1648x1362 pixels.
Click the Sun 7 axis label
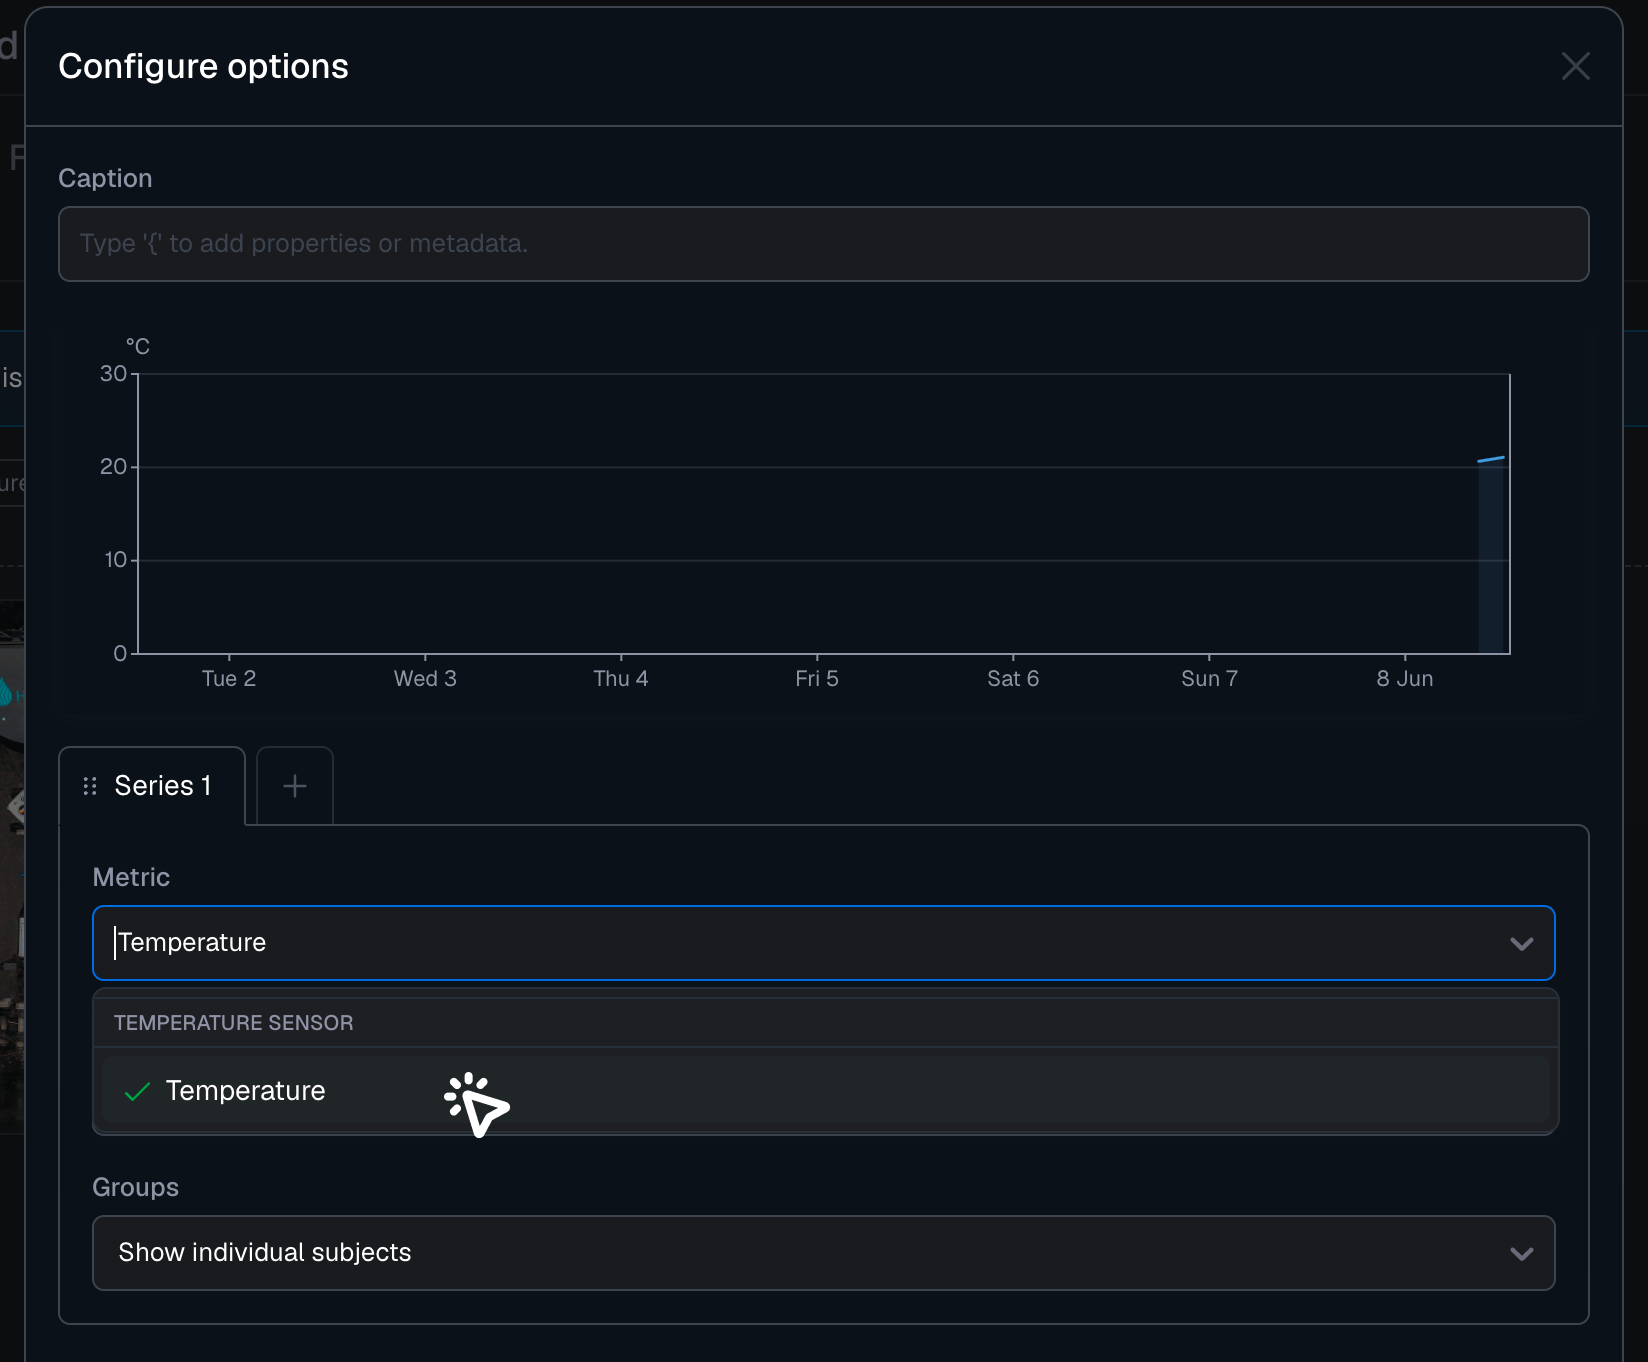pos(1209,678)
